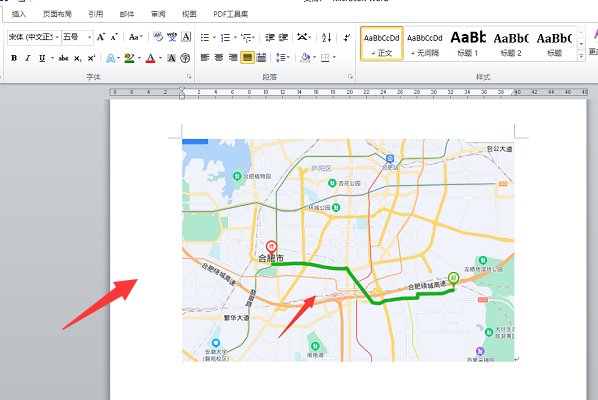This screenshot has height=400, width=598.
Task: Open underline style dropdown arrow
Action: pyautogui.click(x=51, y=58)
